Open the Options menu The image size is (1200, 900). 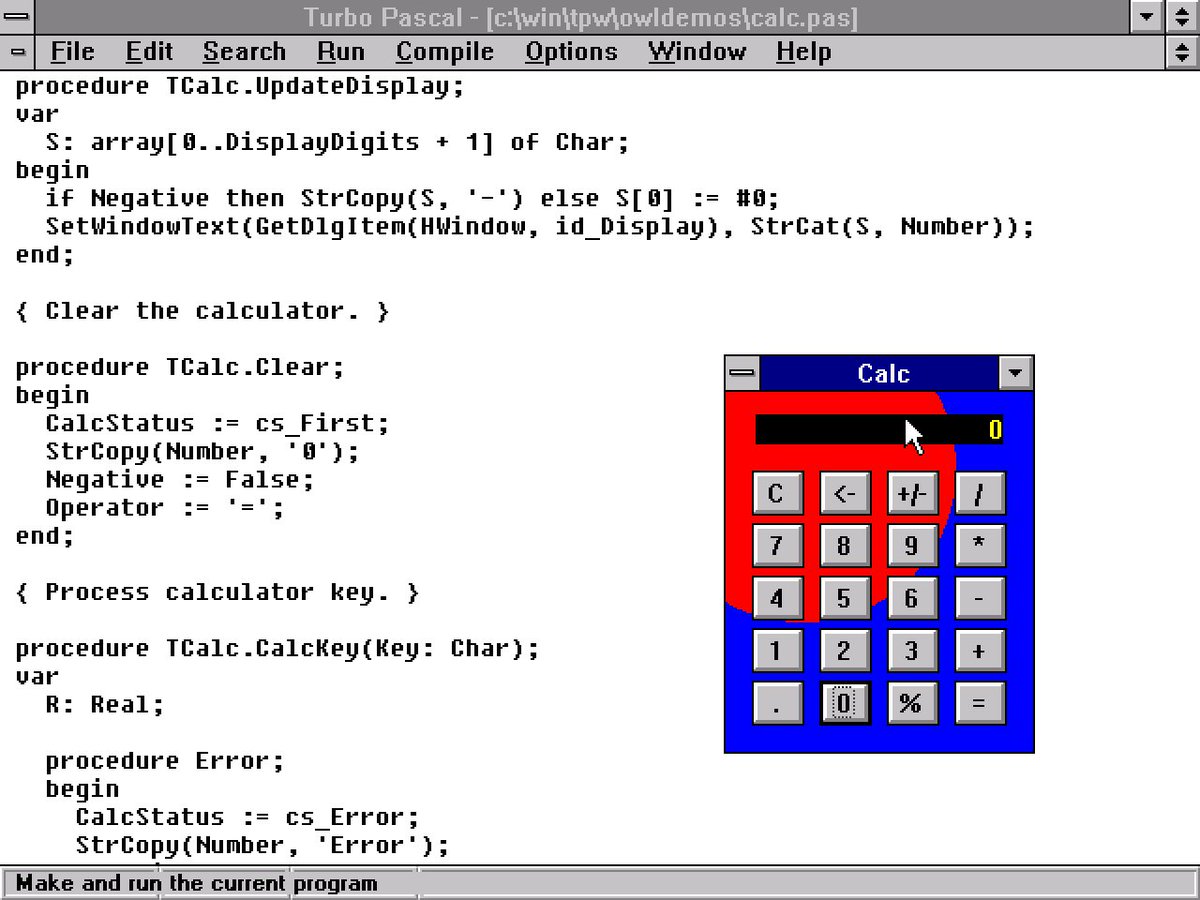point(571,52)
